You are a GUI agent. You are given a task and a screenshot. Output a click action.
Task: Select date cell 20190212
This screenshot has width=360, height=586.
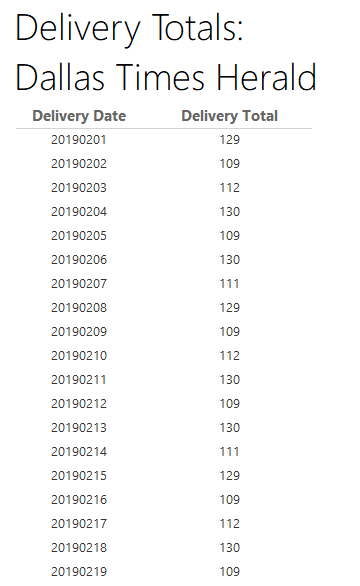(x=79, y=404)
